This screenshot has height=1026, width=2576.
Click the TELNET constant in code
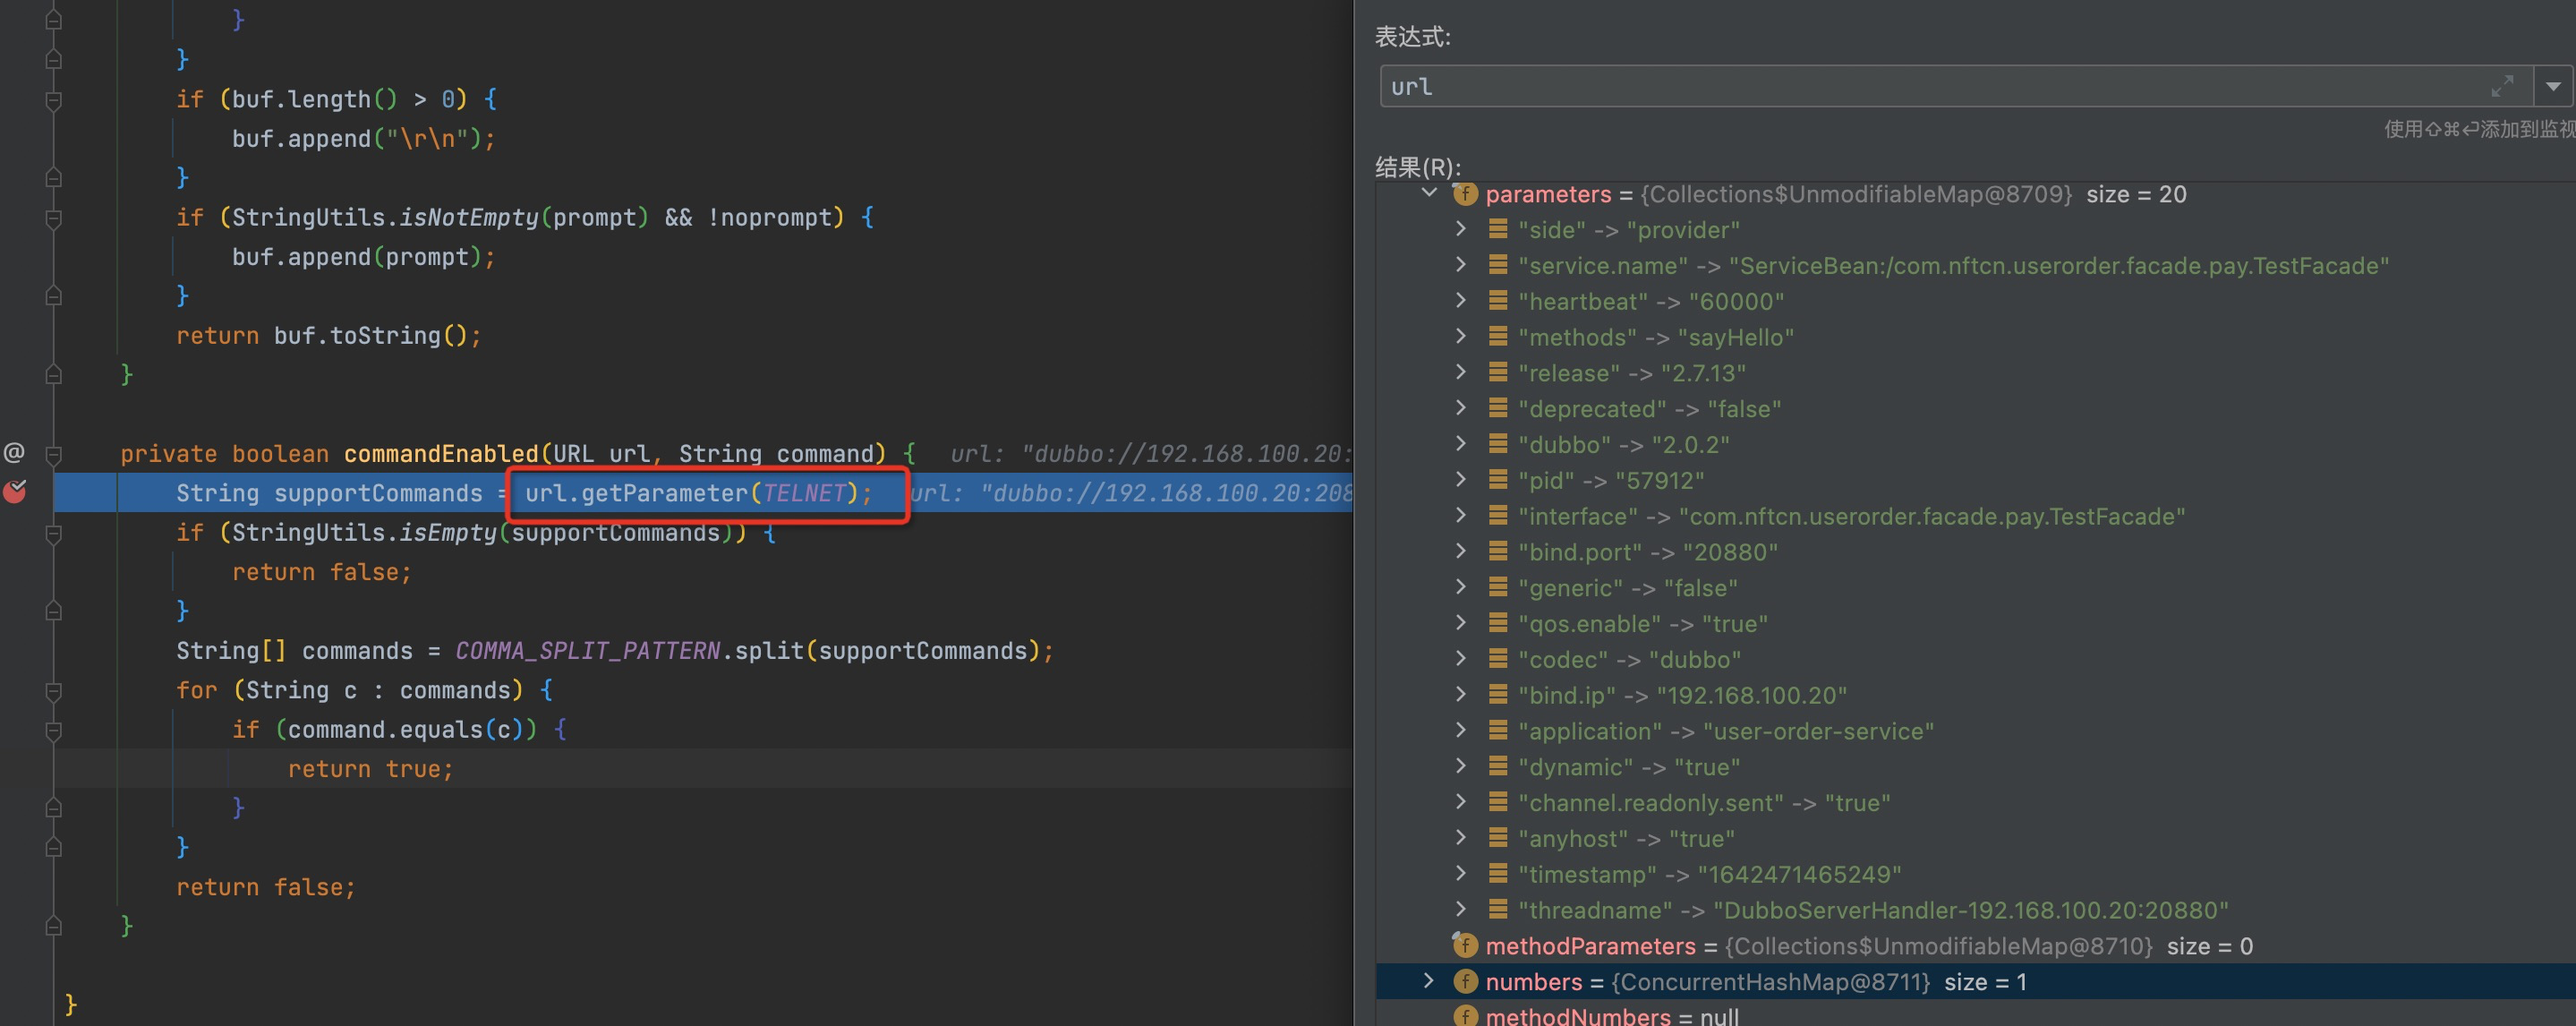click(x=804, y=493)
